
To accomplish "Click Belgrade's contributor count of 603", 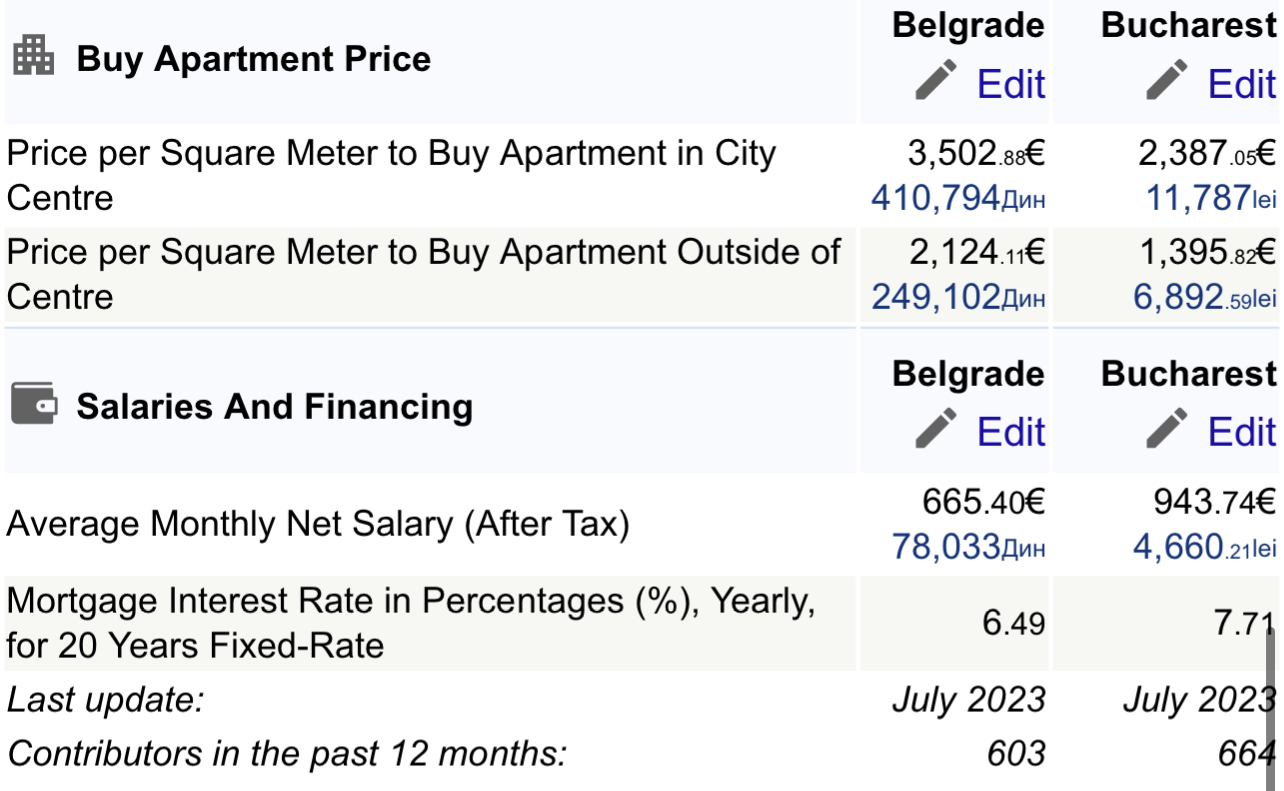I will click(x=1016, y=753).
